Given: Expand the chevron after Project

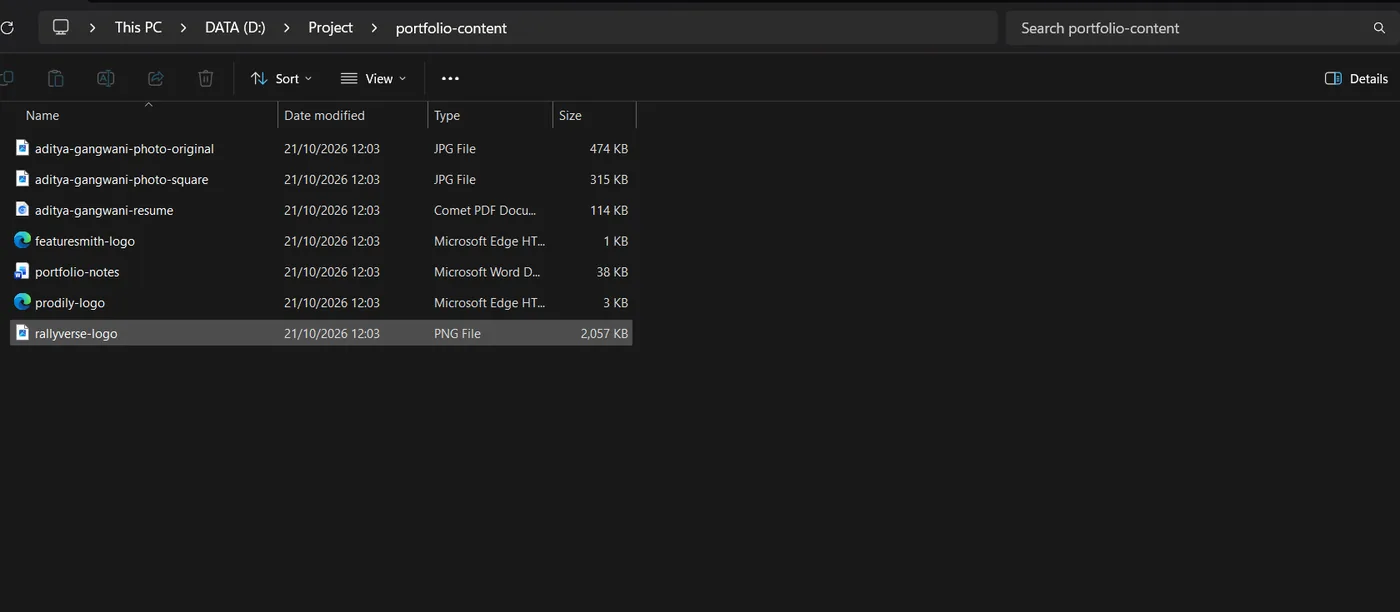Looking at the screenshot, I should tap(374, 28).
